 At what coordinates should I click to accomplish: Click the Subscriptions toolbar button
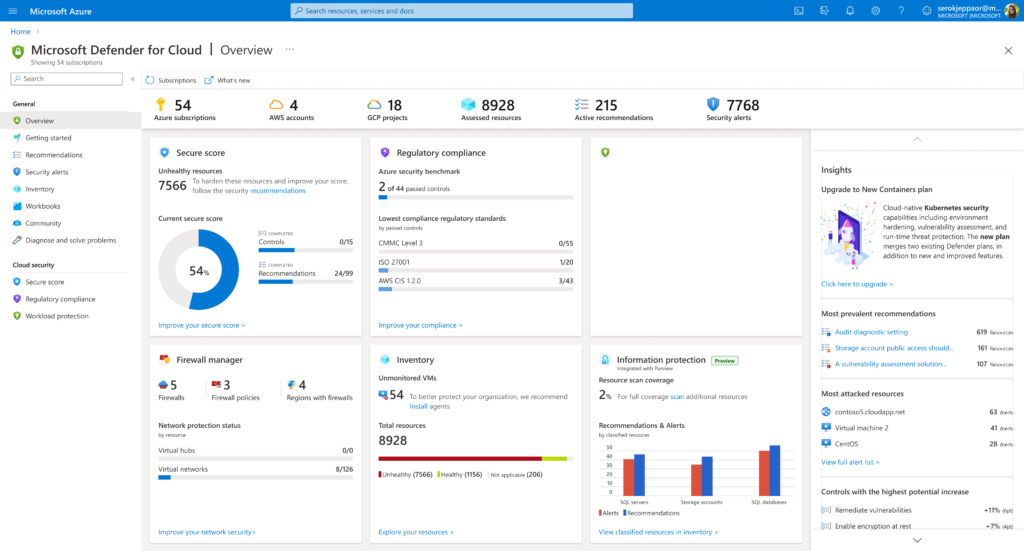click(x=170, y=80)
